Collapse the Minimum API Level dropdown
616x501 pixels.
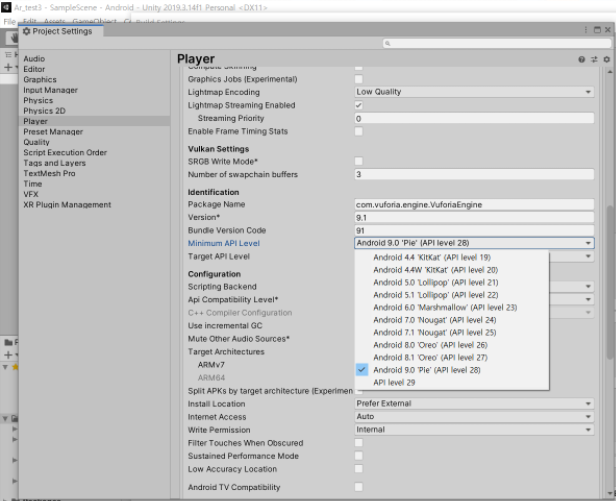tap(474, 243)
